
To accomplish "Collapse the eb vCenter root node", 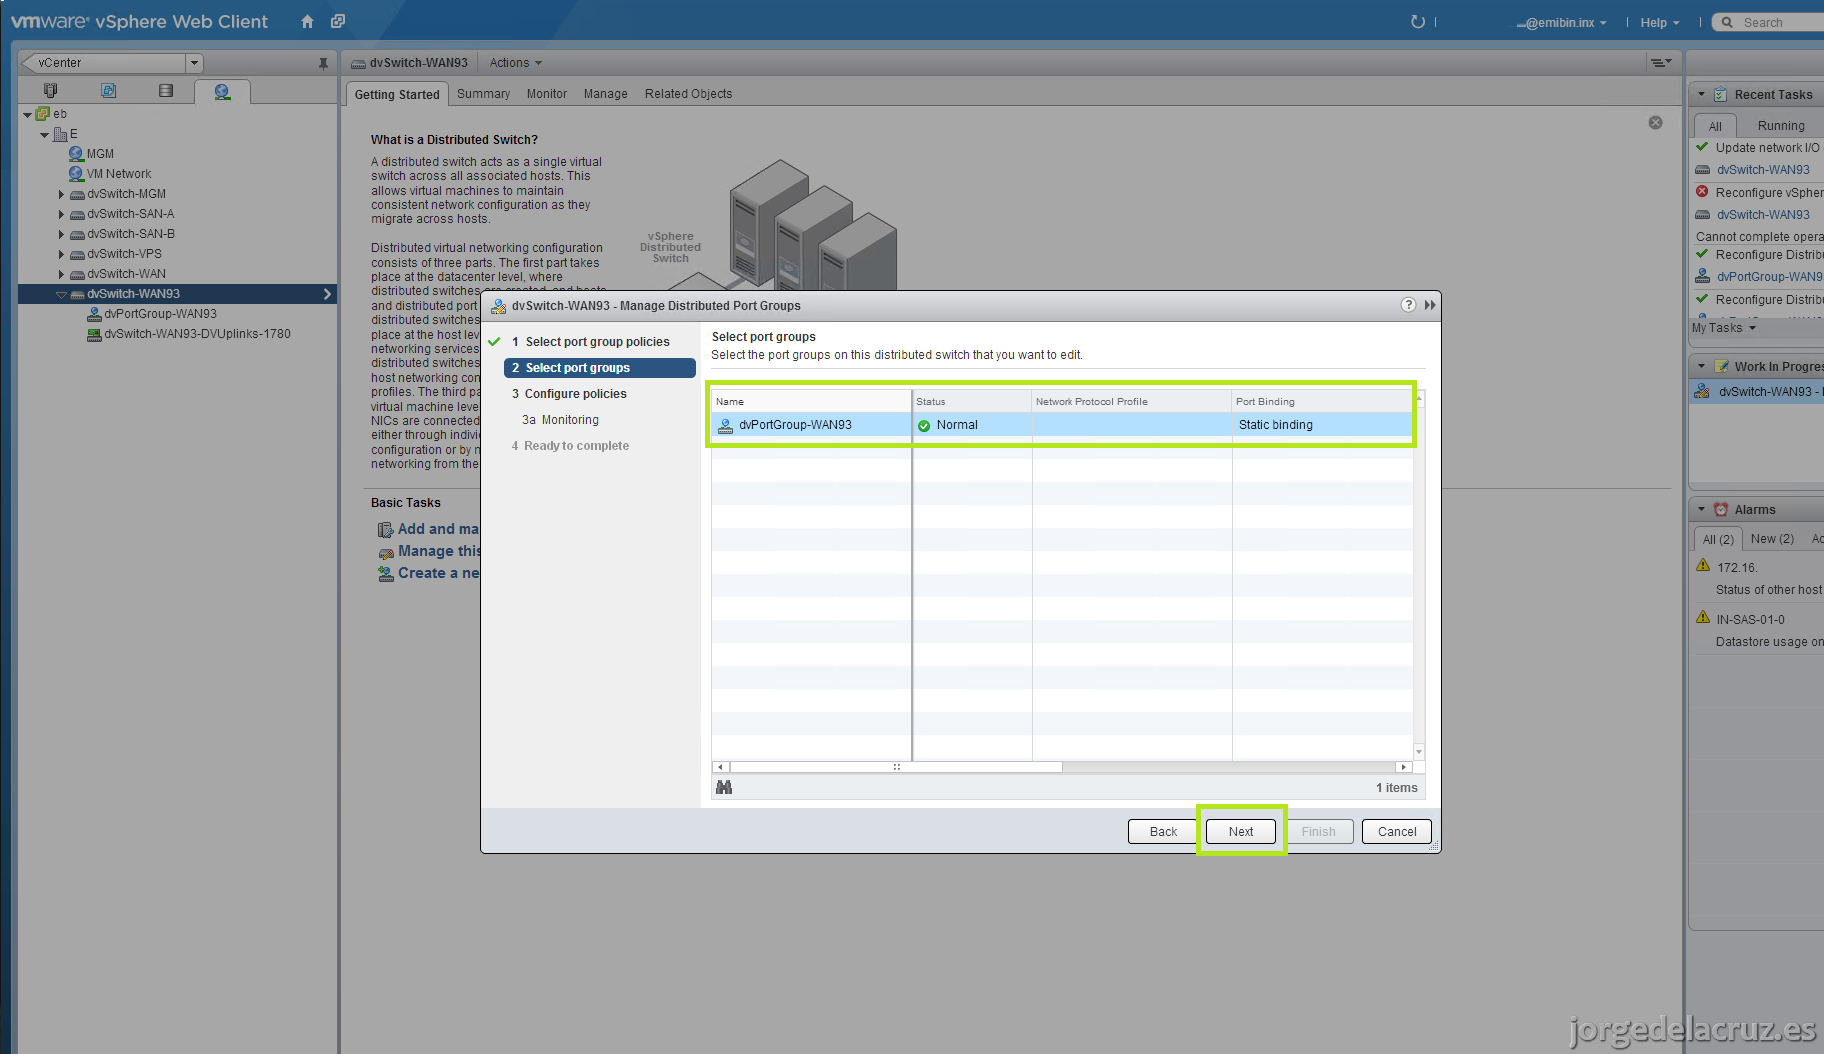I will [27, 115].
